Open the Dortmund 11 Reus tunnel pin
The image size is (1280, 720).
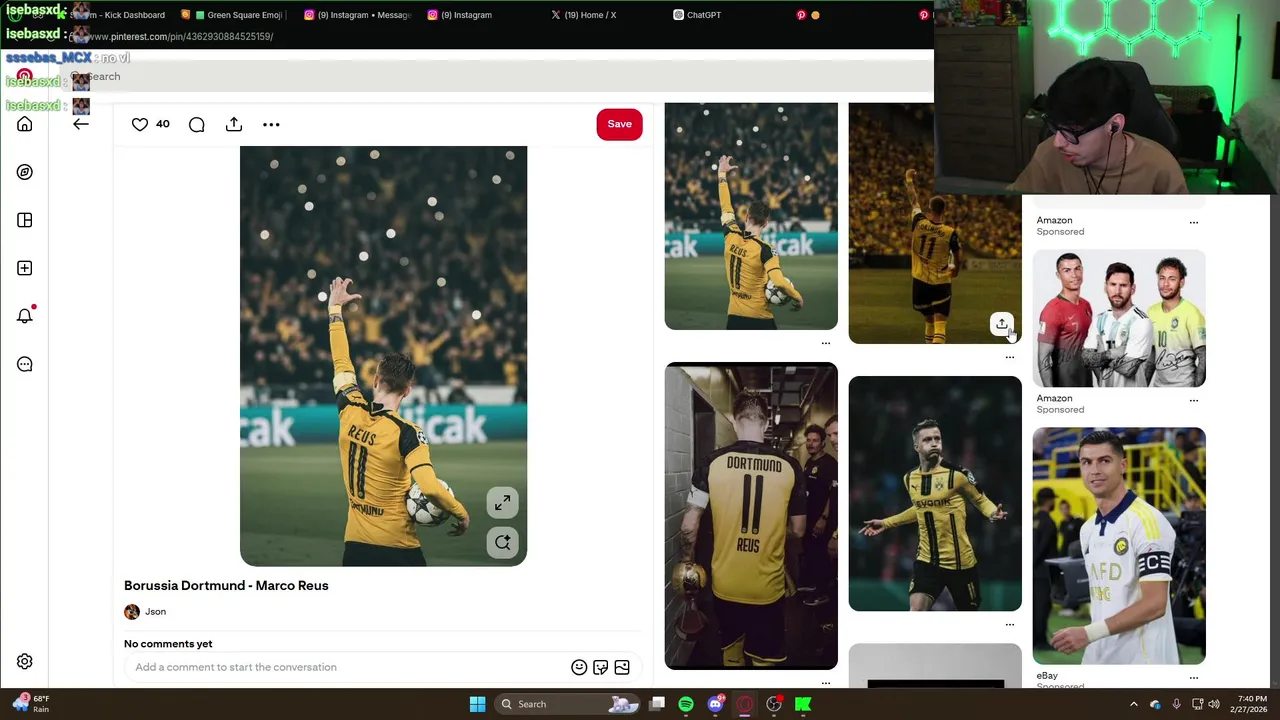(751, 516)
